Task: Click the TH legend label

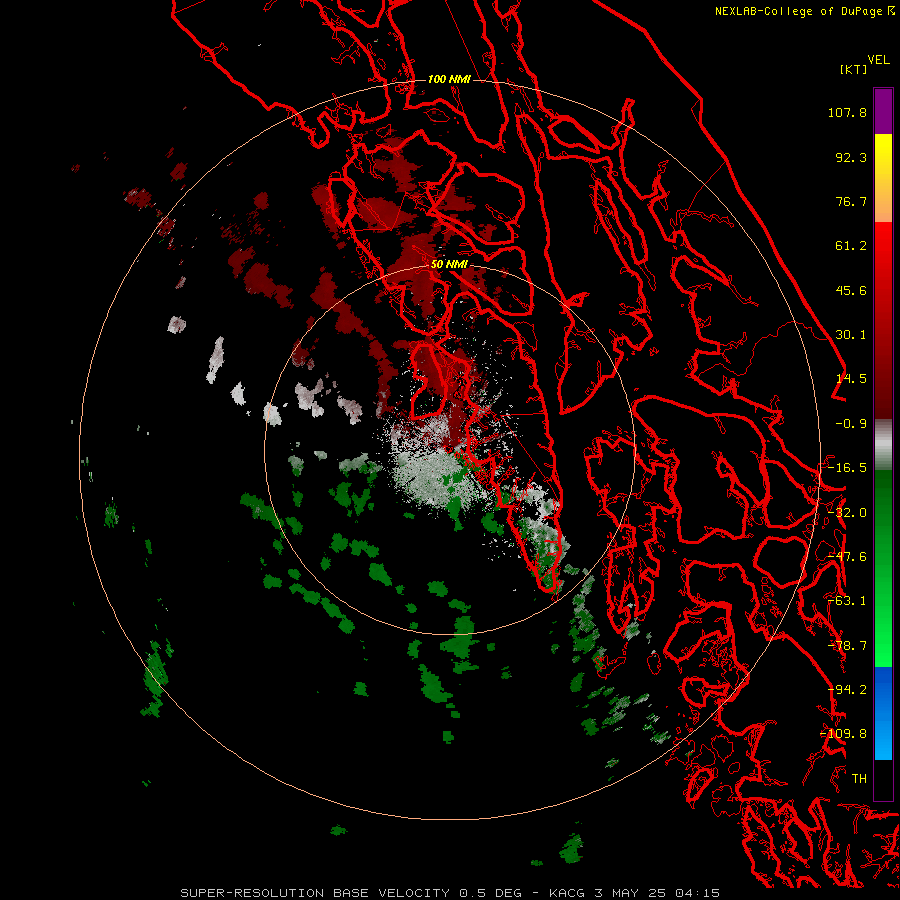Action: tap(859, 779)
